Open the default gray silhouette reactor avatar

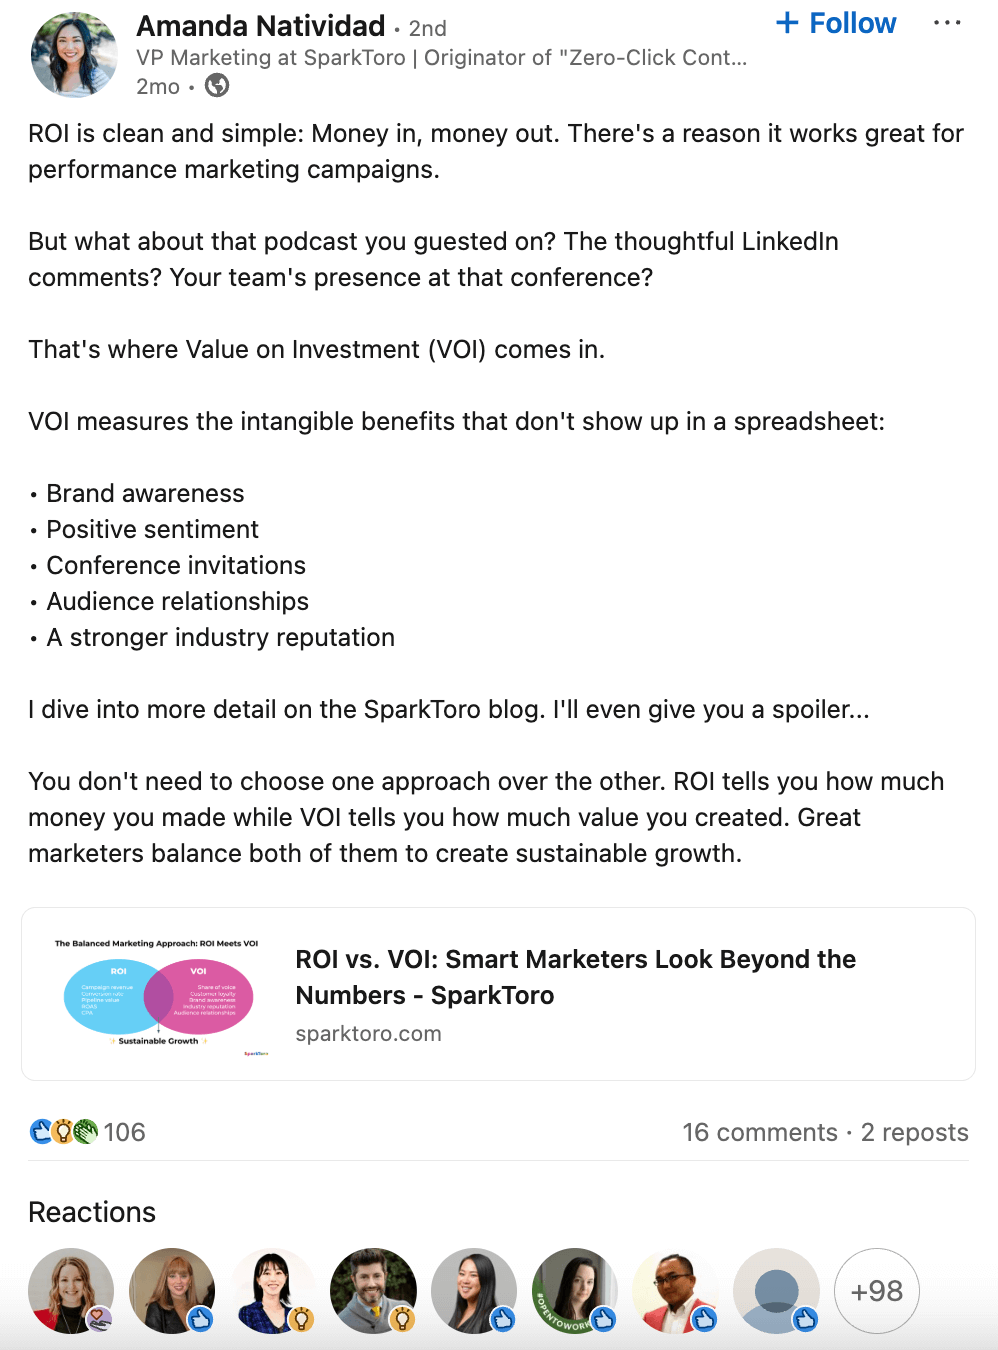(x=776, y=1291)
